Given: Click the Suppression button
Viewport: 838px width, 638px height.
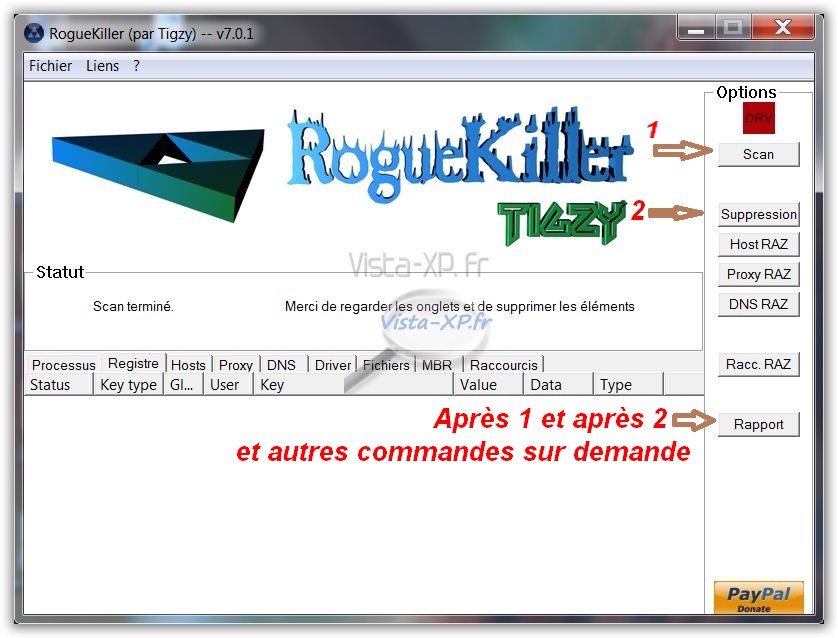Looking at the screenshot, I should [758, 214].
